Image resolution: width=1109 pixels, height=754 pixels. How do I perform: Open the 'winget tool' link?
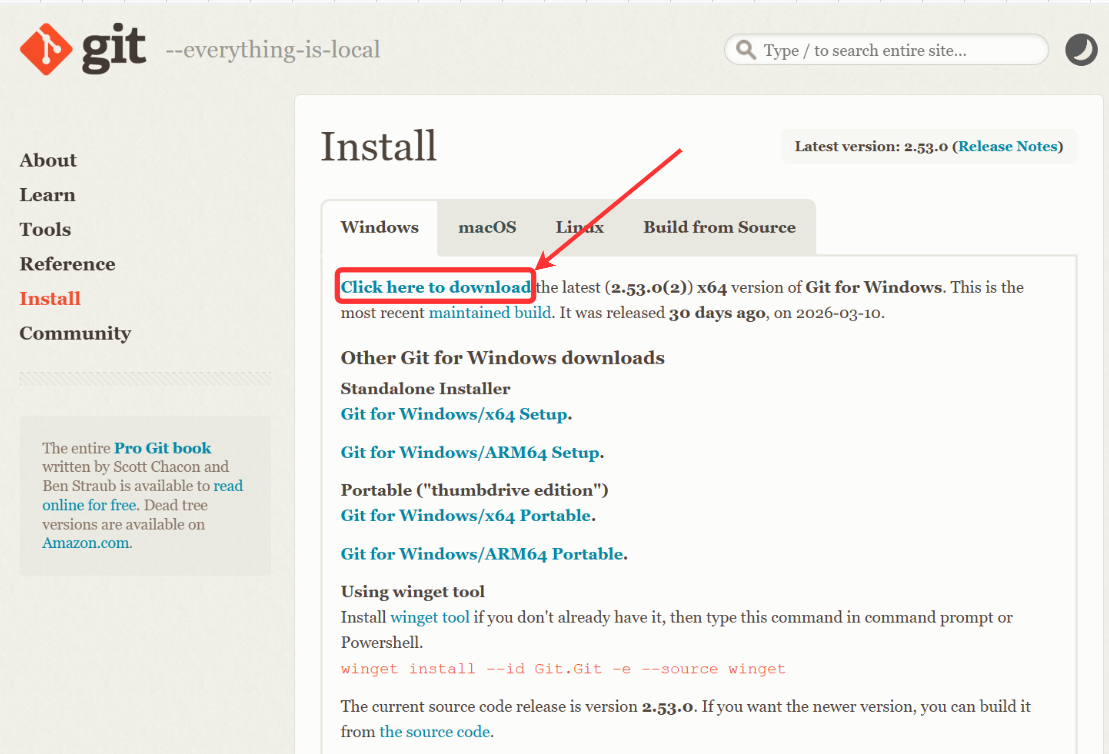click(x=430, y=617)
